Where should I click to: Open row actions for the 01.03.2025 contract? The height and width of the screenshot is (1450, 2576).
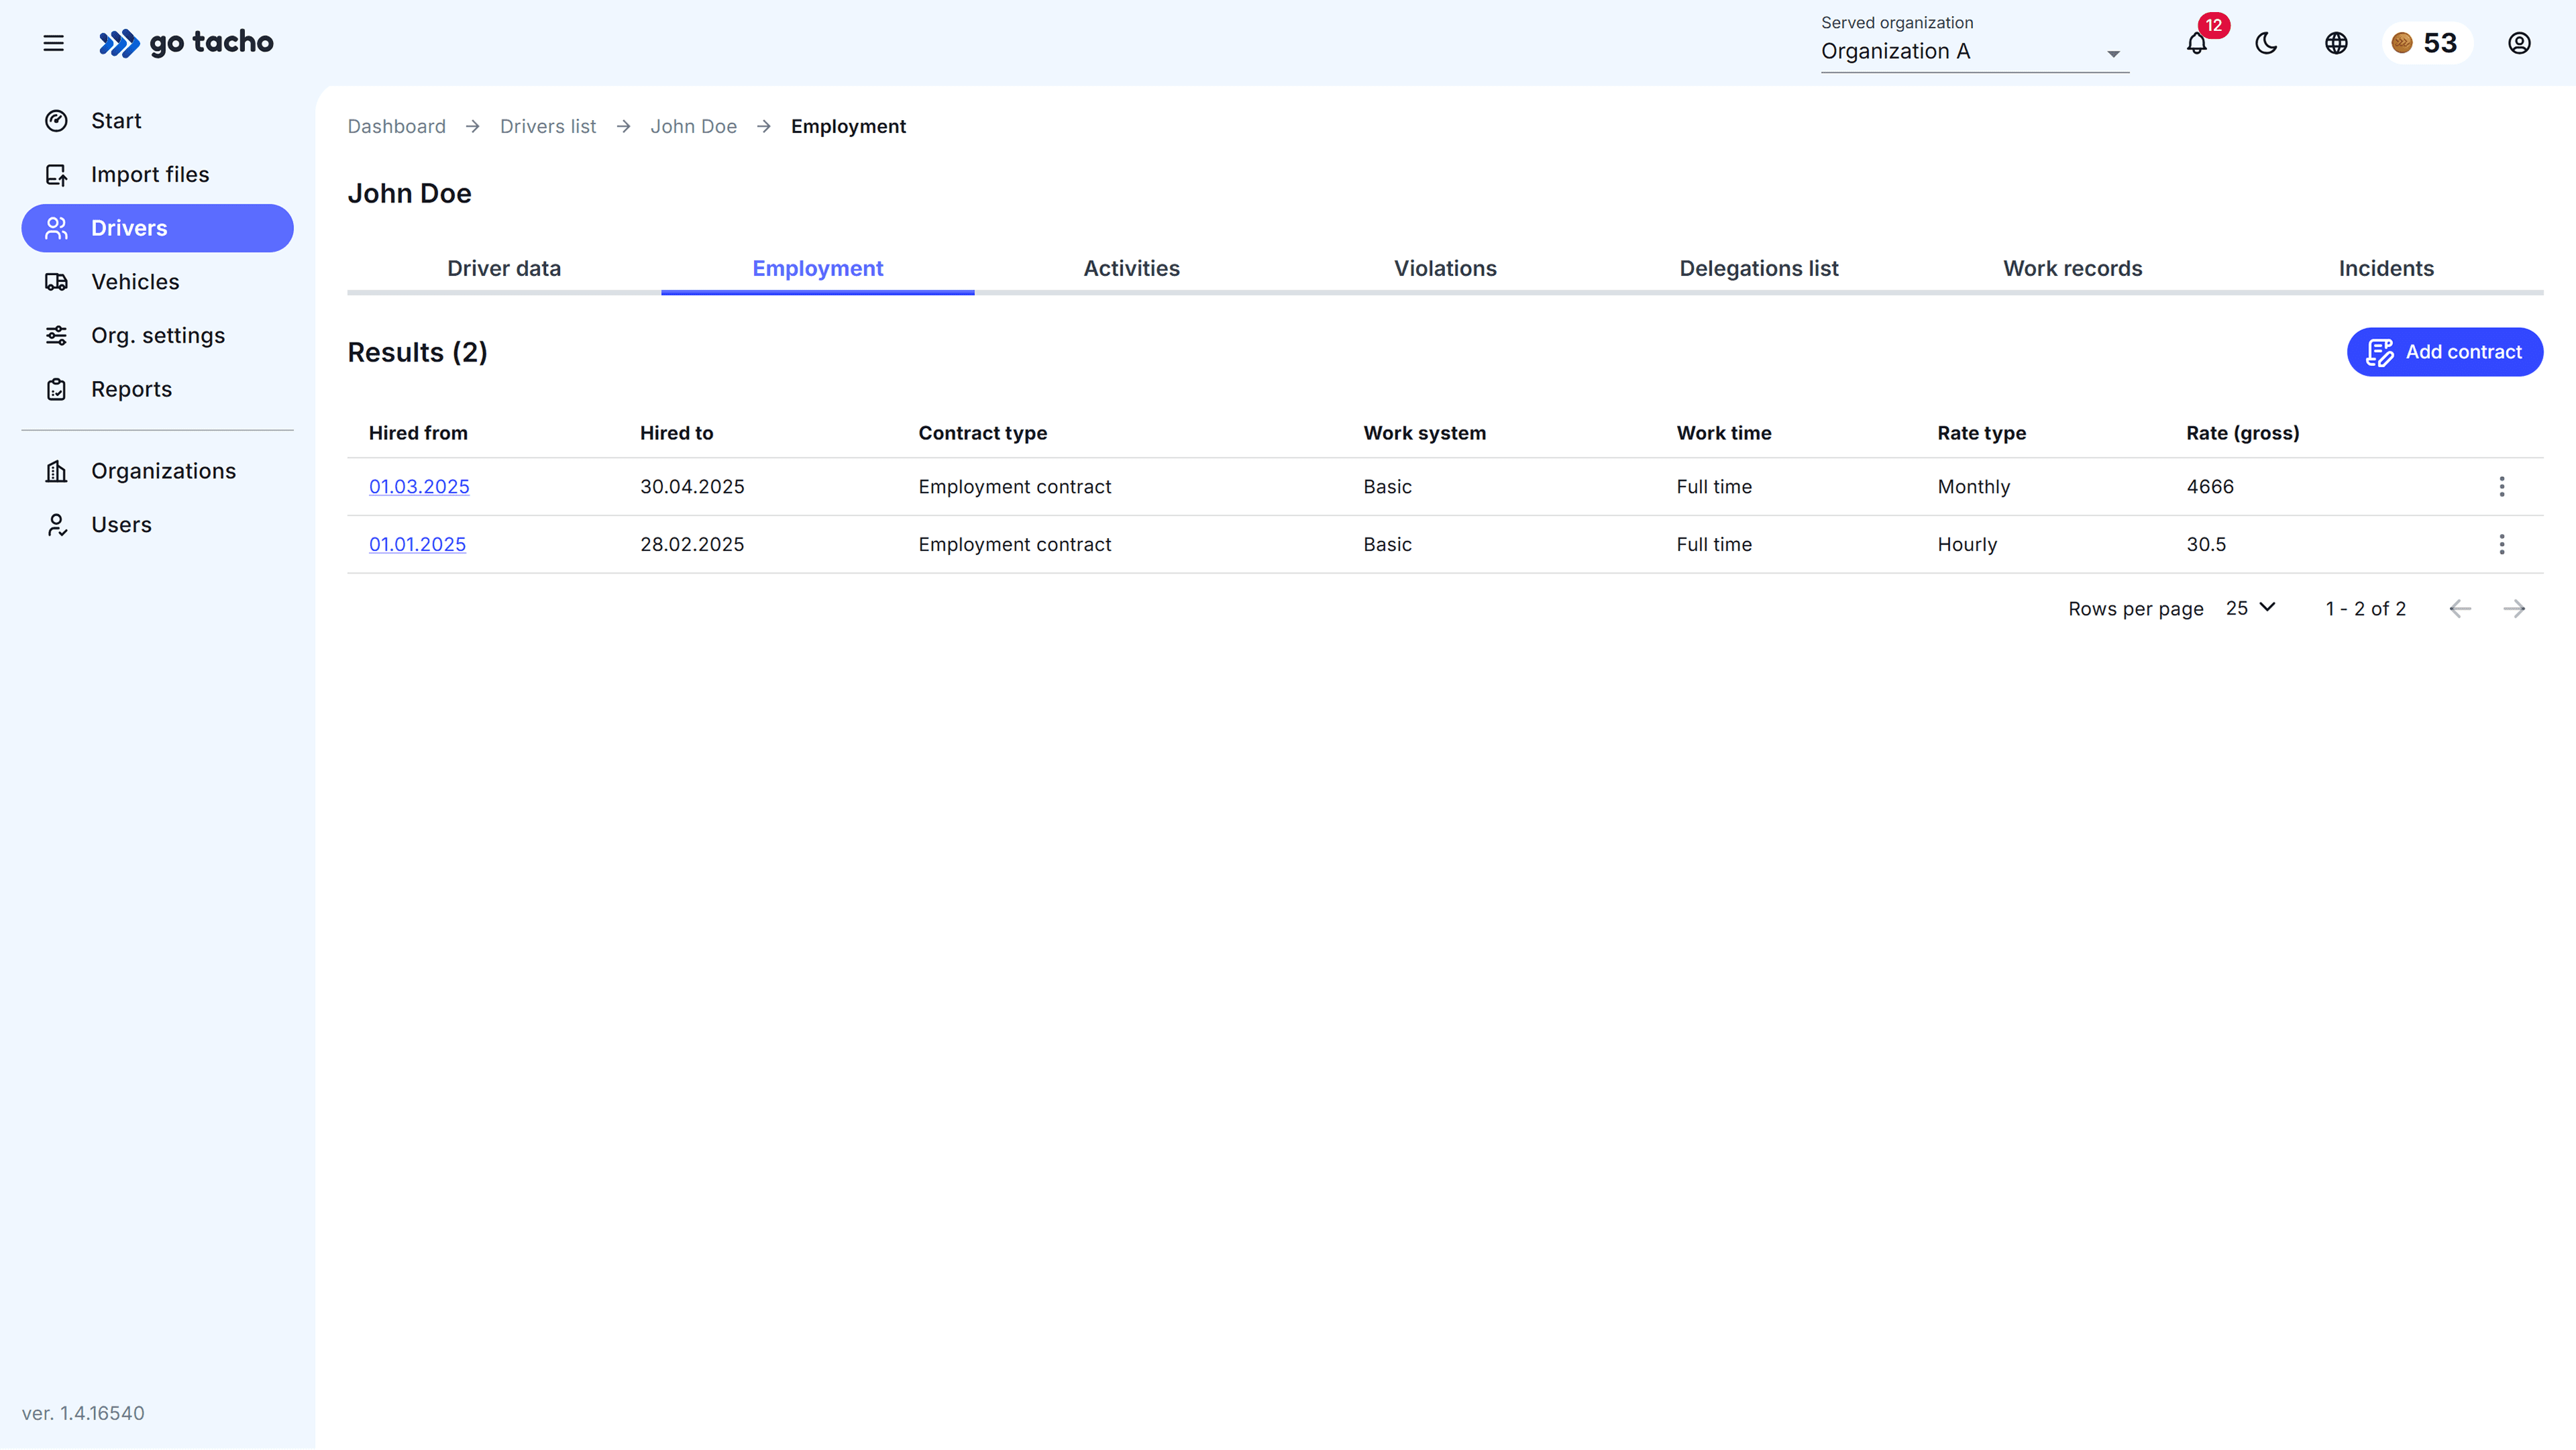pyautogui.click(x=2502, y=487)
